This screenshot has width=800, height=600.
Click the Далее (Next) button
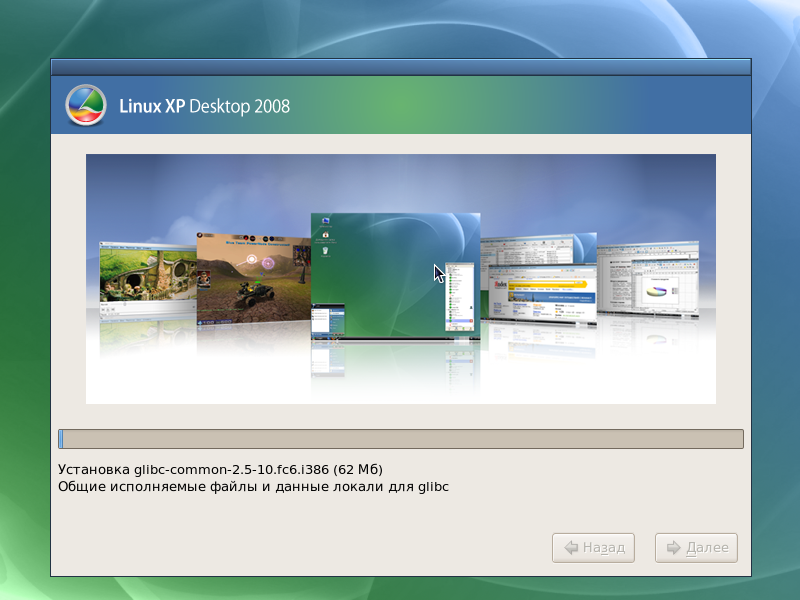[696, 548]
